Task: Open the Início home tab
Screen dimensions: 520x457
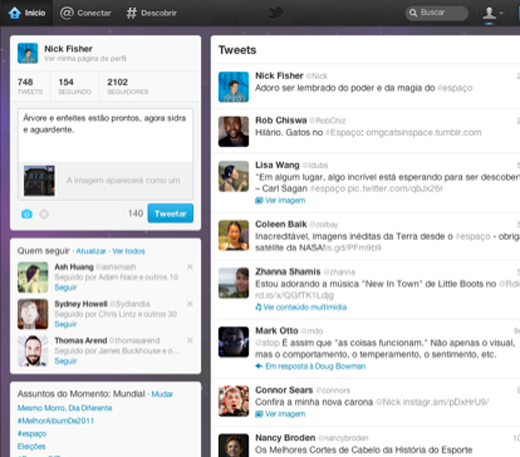Action: click(27, 13)
